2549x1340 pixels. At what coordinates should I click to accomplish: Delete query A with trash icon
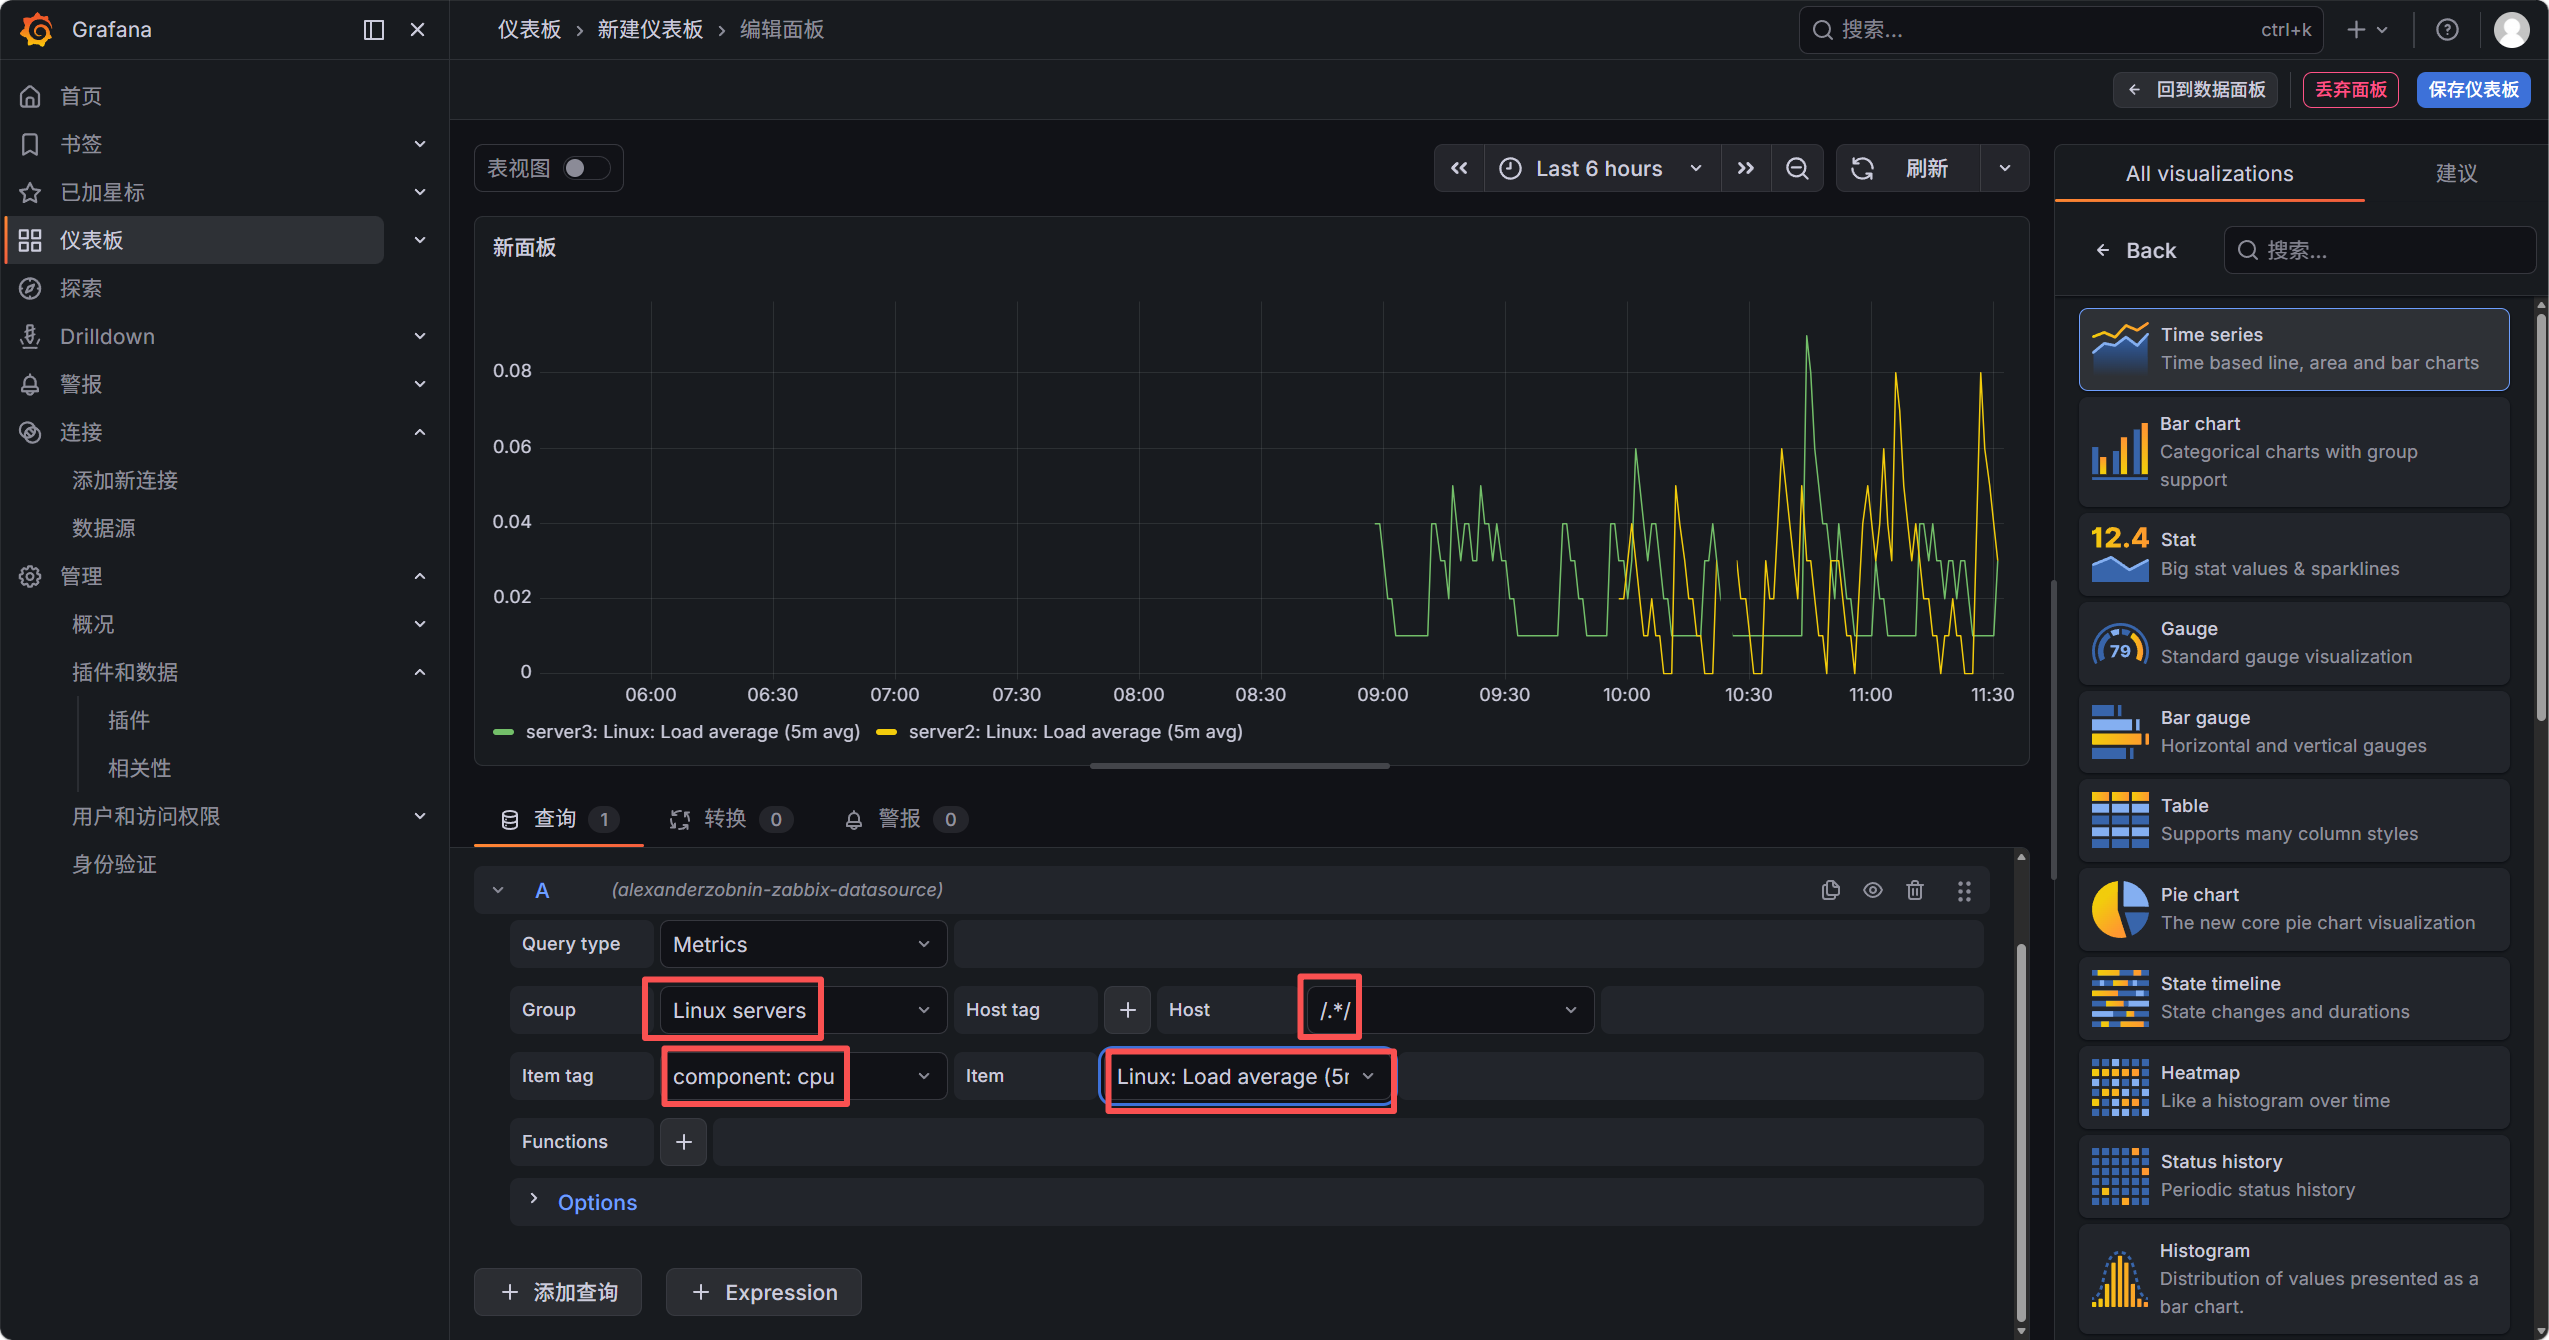[x=1915, y=890]
